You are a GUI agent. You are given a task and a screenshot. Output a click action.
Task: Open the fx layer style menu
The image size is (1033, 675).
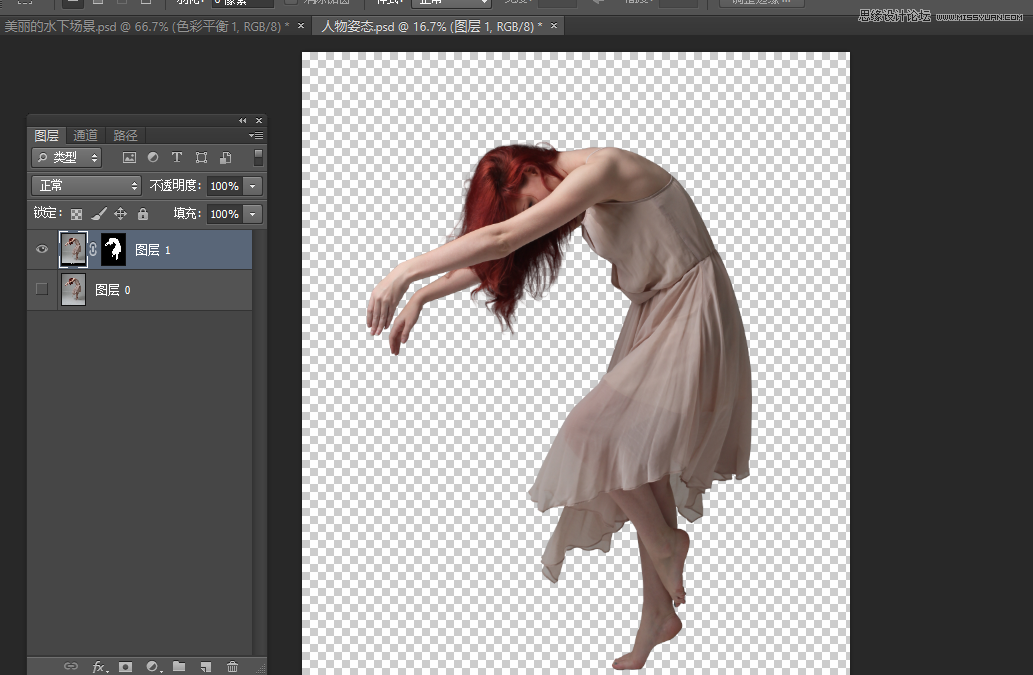(99, 667)
